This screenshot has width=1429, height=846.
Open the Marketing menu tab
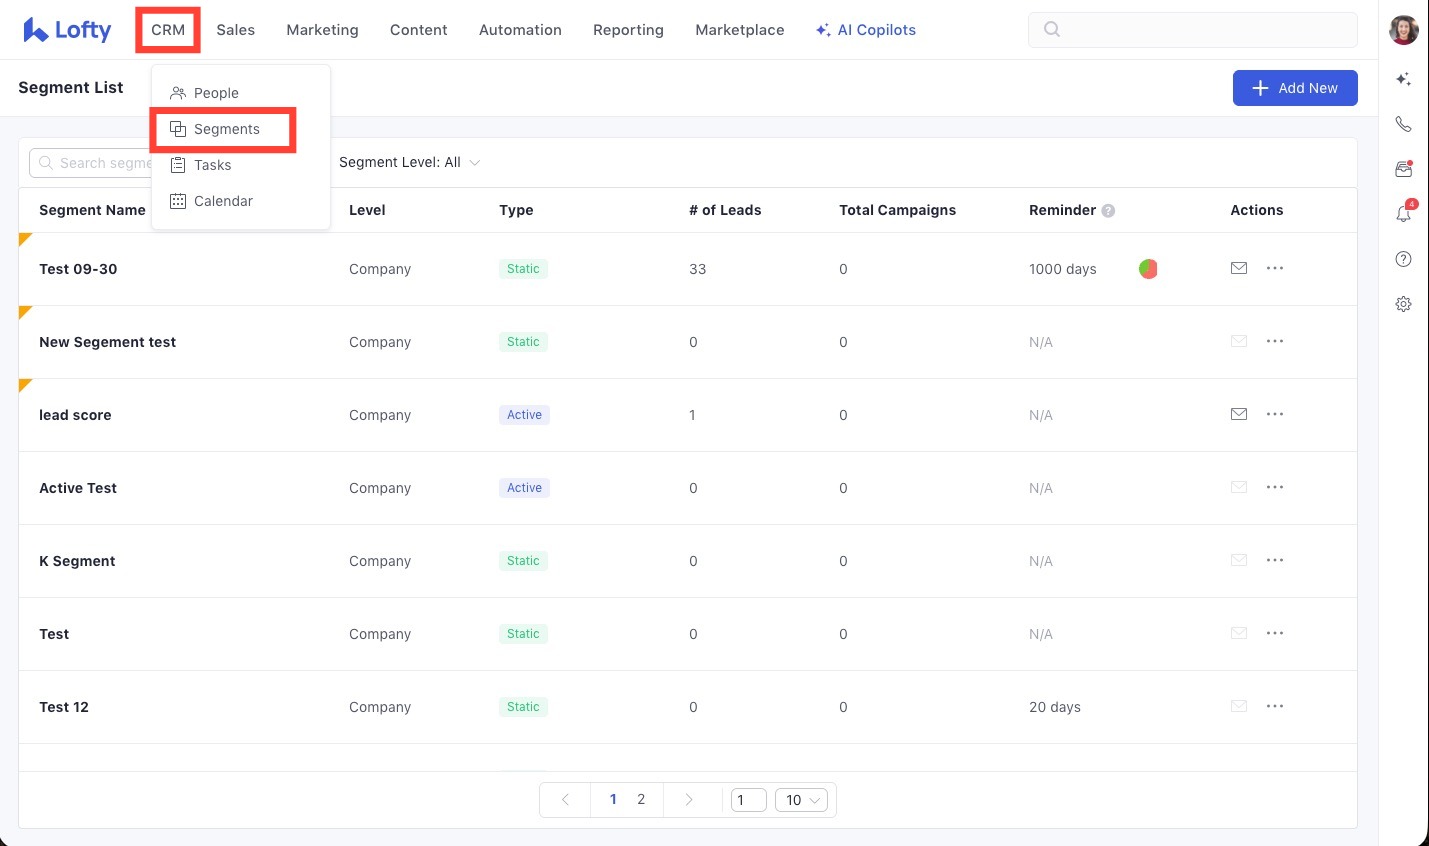point(322,30)
